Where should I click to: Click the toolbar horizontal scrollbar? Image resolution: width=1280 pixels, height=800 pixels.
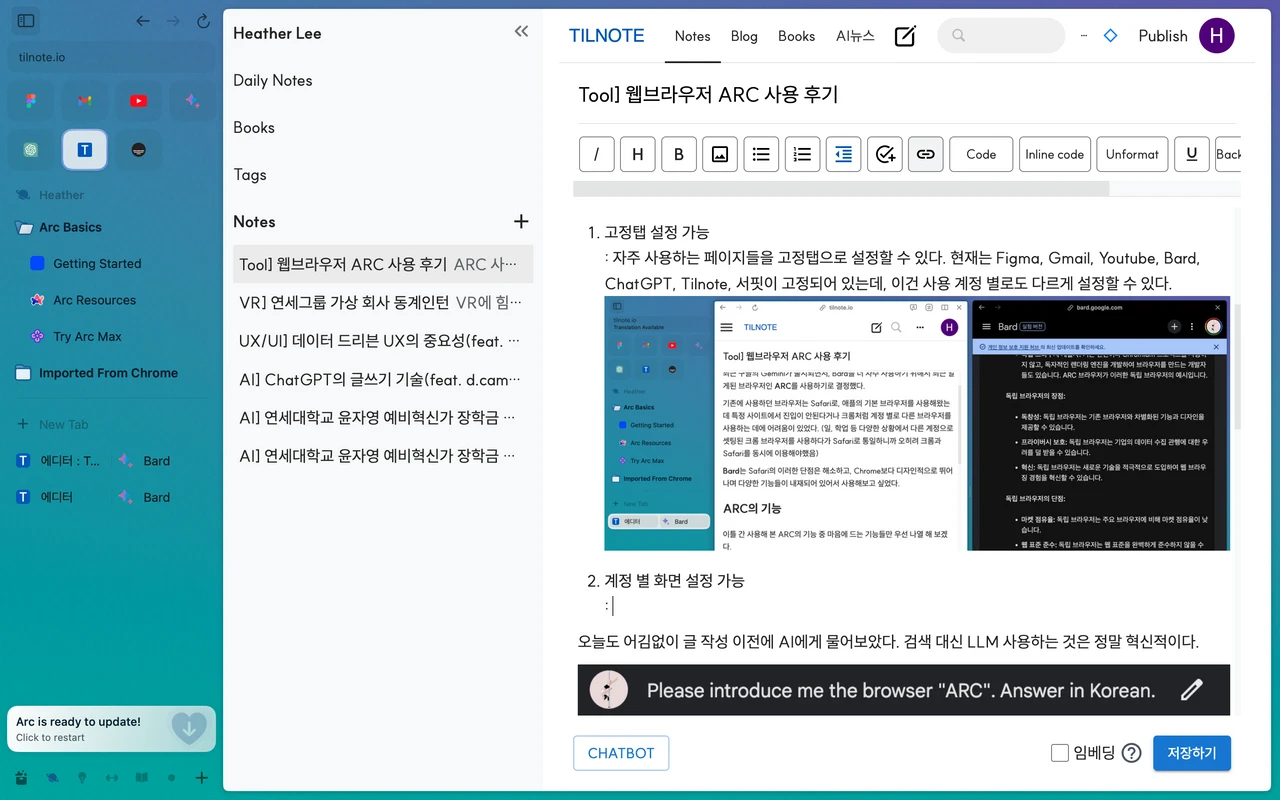click(x=841, y=189)
